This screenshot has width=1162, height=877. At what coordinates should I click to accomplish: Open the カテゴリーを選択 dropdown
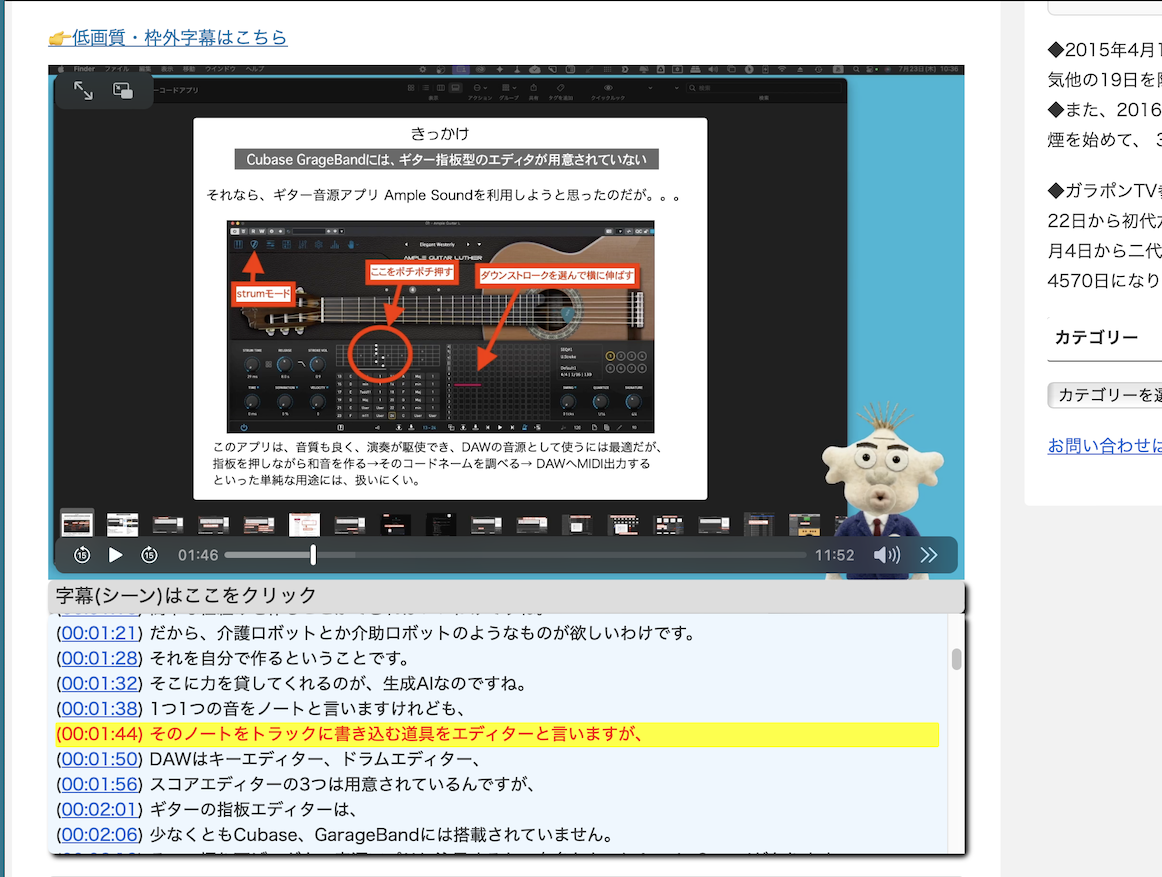tap(1104, 395)
